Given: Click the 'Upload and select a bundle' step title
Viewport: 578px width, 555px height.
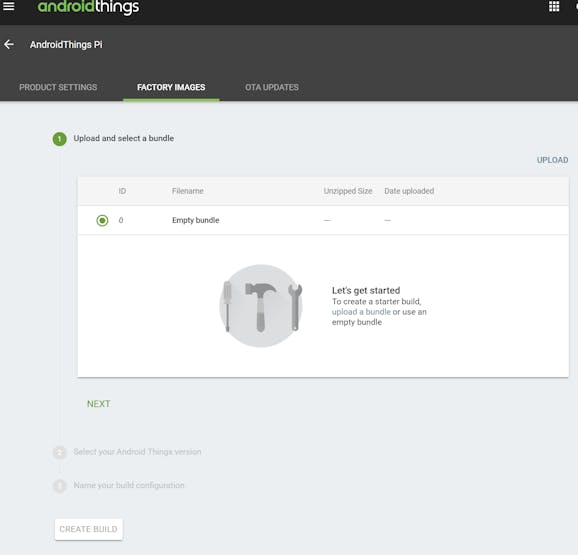Looking at the screenshot, I should 124,138.
